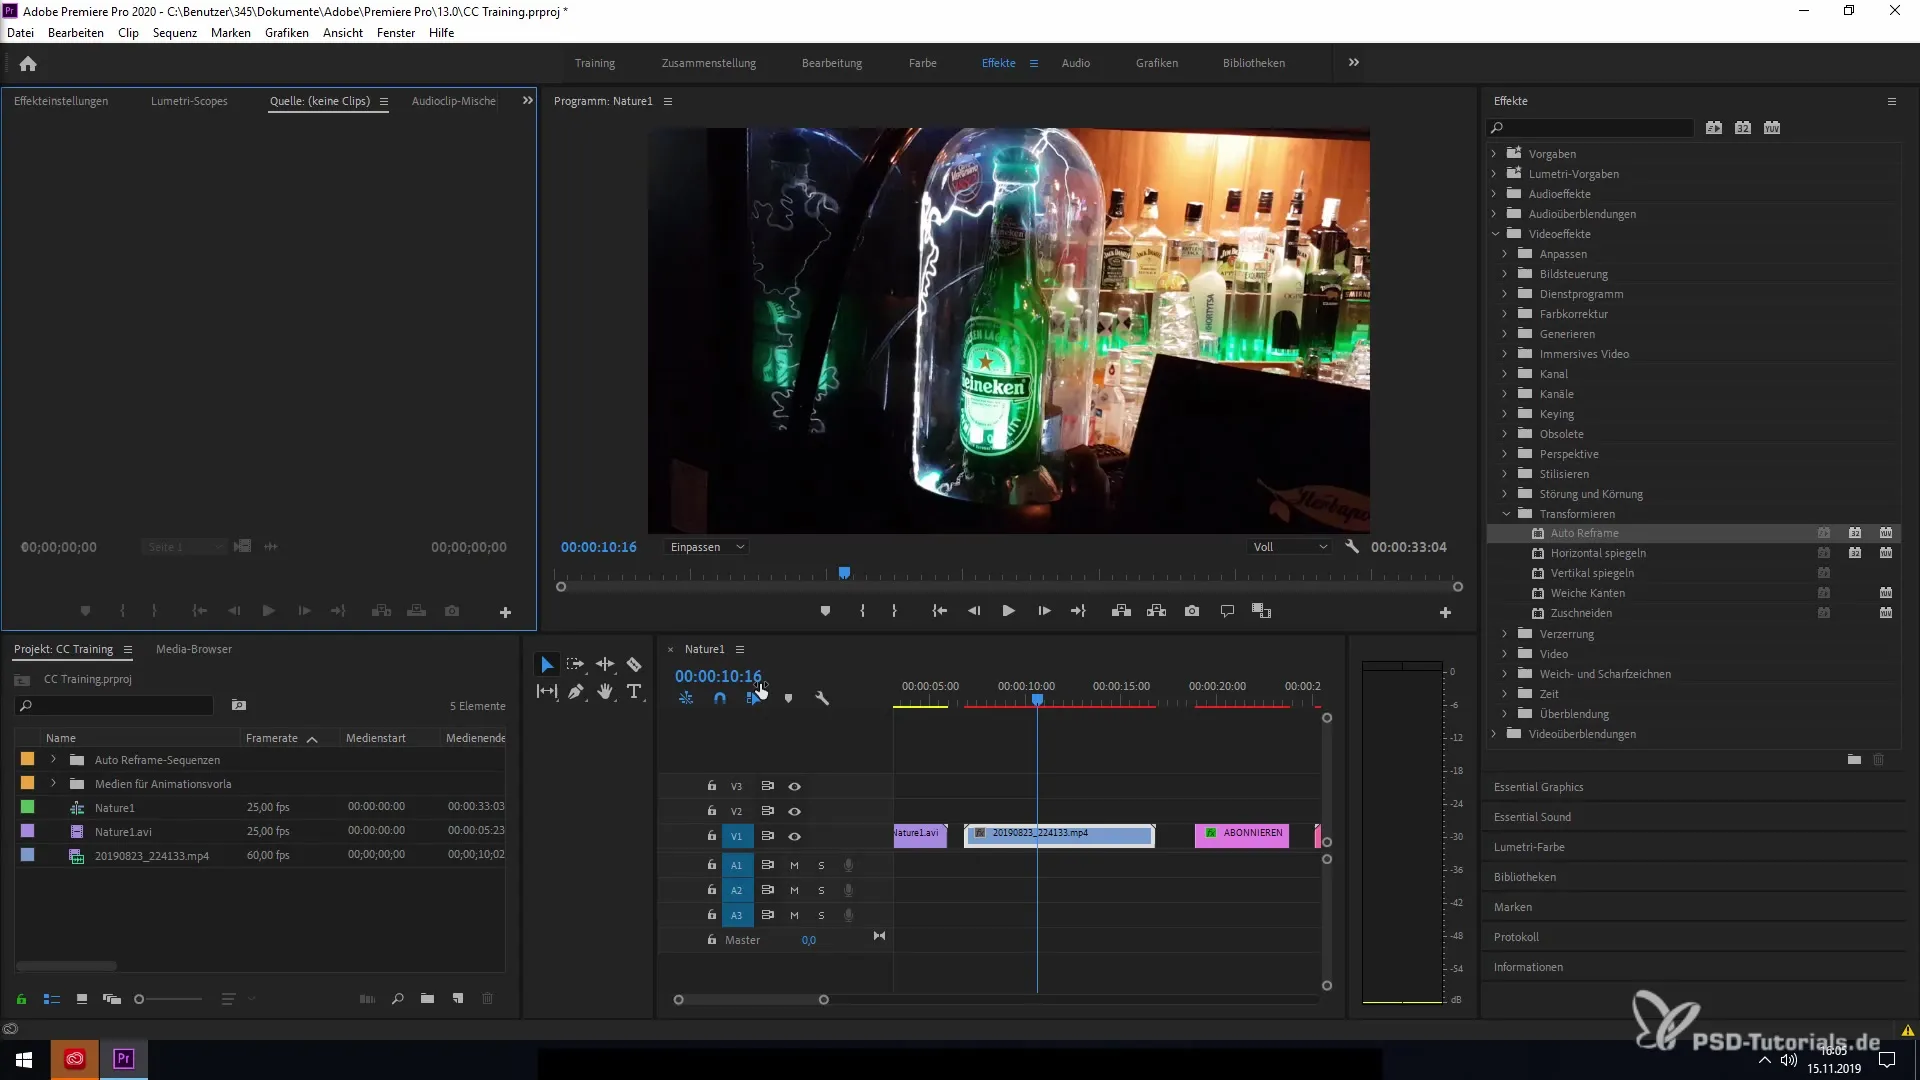Image resolution: width=1920 pixels, height=1080 pixels.
Task: Click the Lift button in Program monitor
Action: [1121, 611]
